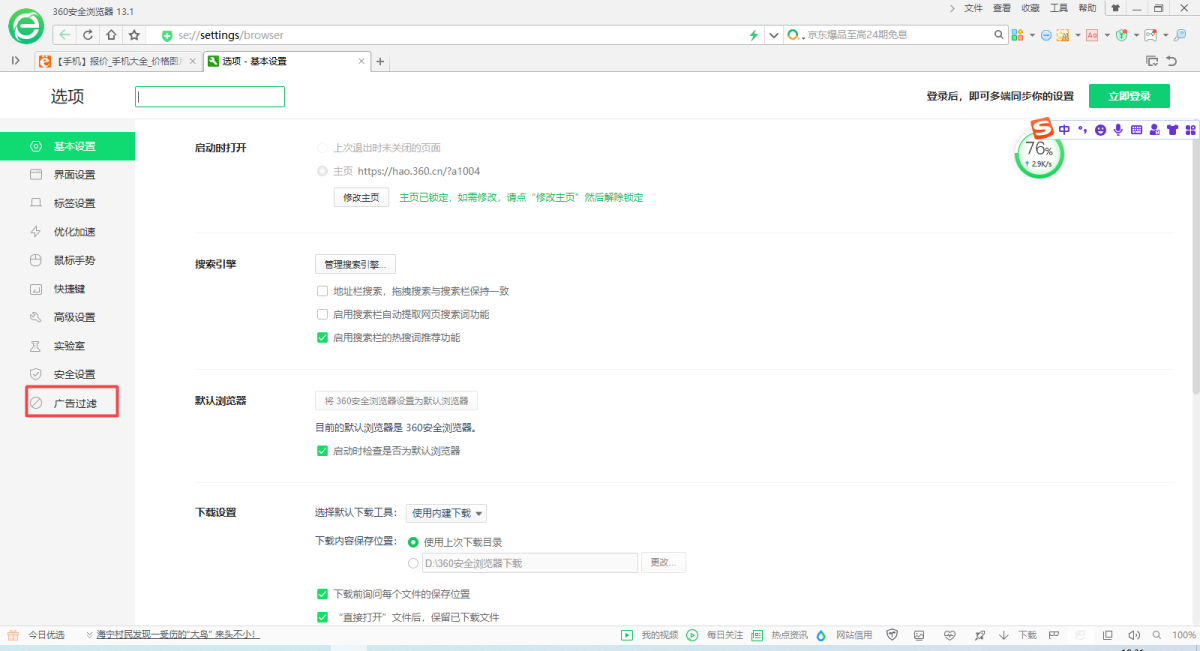Mute sound using the status bar speaker icon

(x=1133, y=635)
